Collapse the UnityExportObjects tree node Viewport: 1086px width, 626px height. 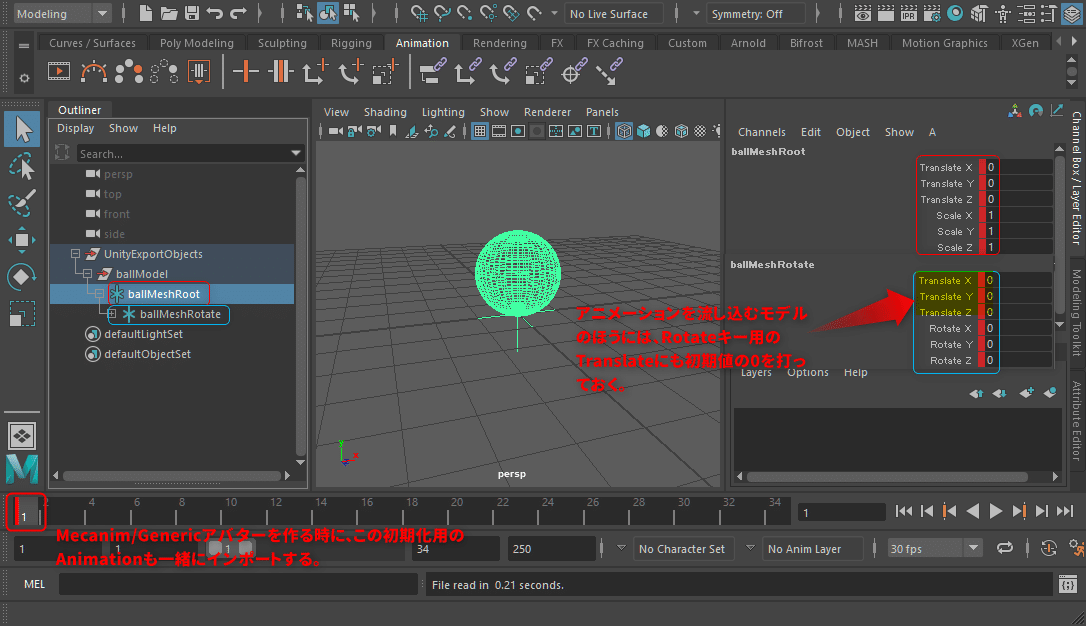click(75, 254)
